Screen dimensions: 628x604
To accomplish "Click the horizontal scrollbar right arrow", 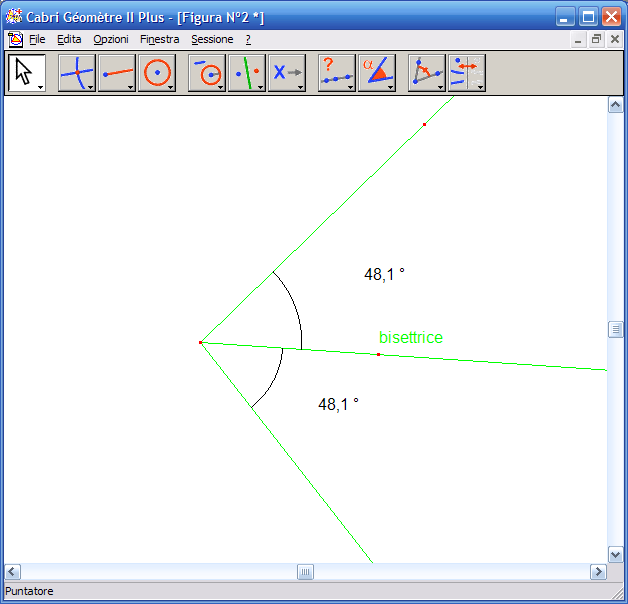I will (598, 572).
